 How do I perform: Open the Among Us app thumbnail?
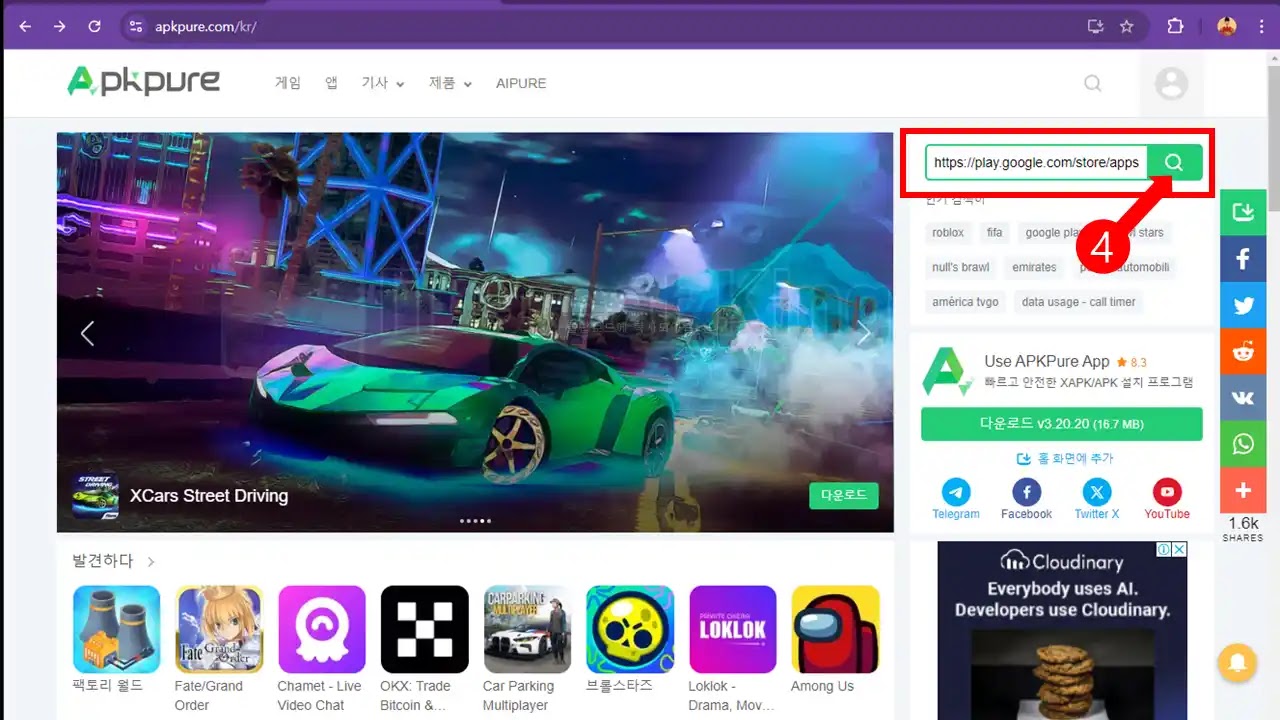point(836,629)
